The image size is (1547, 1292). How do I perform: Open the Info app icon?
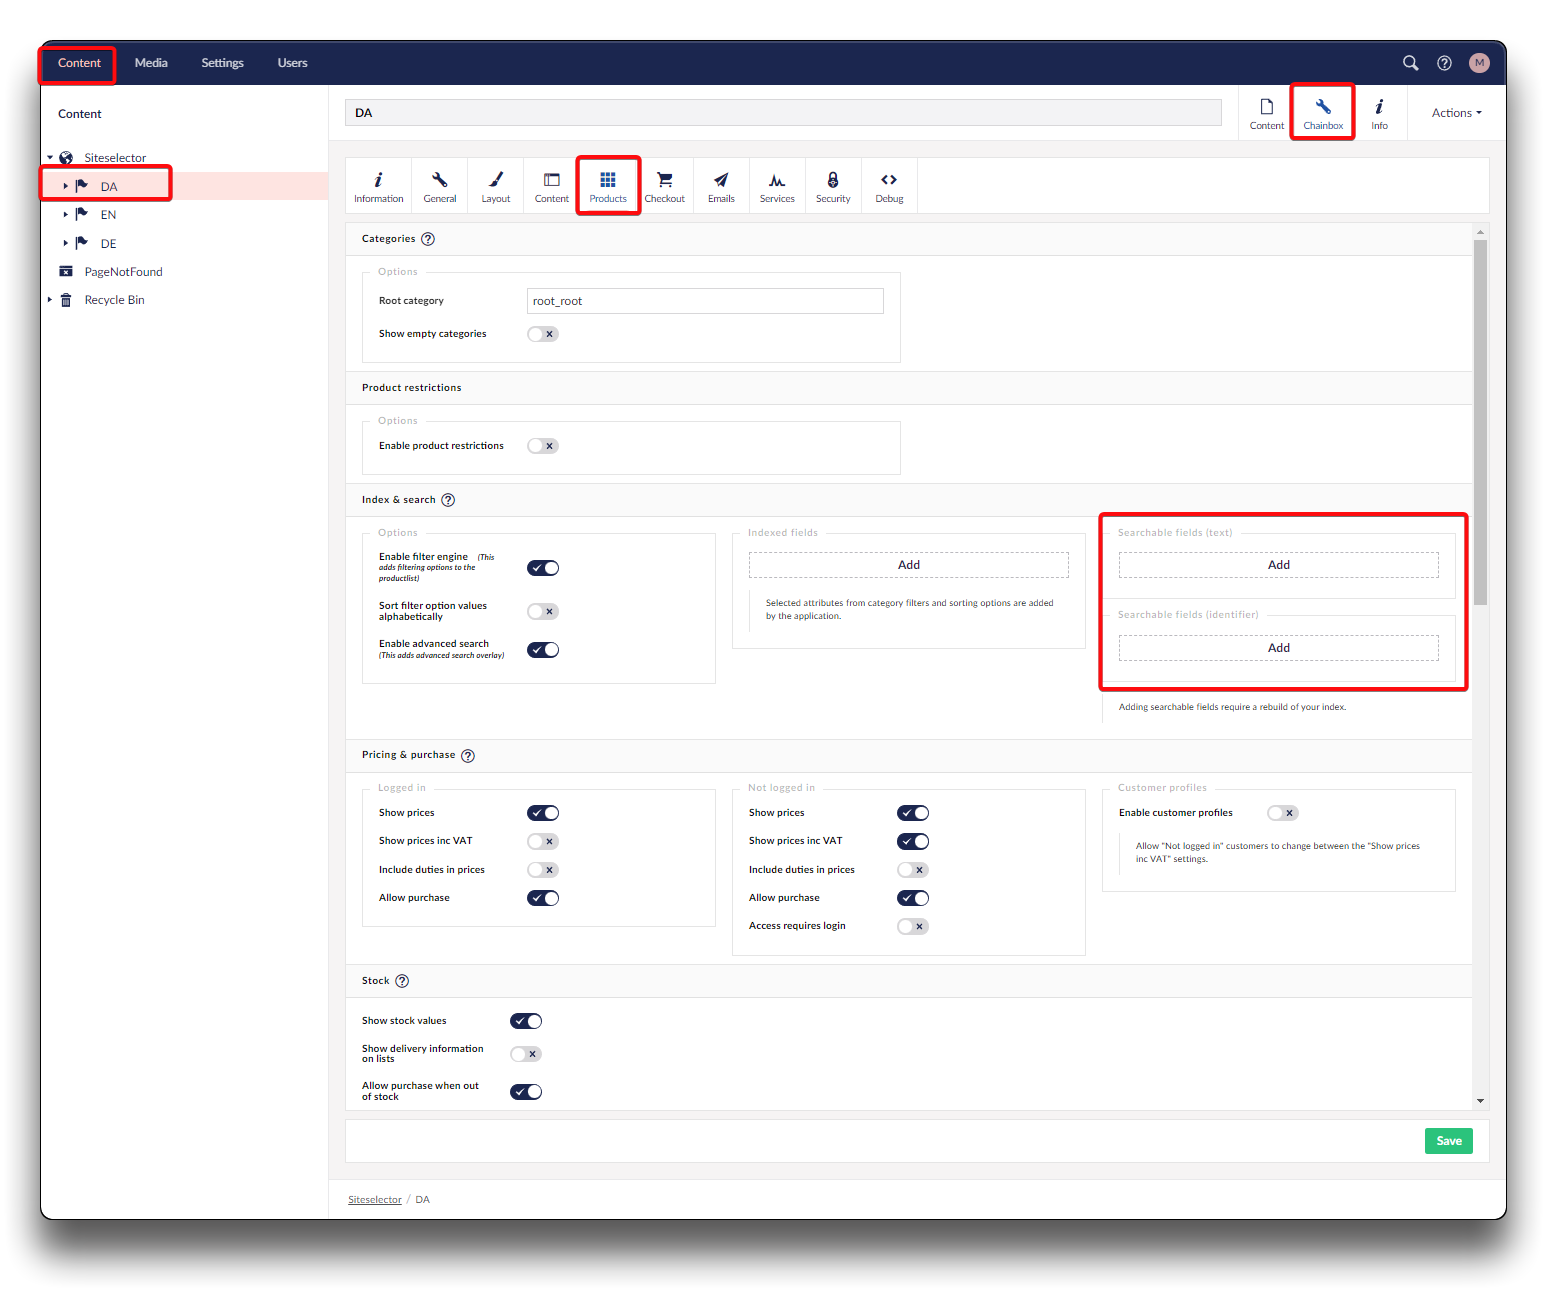point(1379,113)
